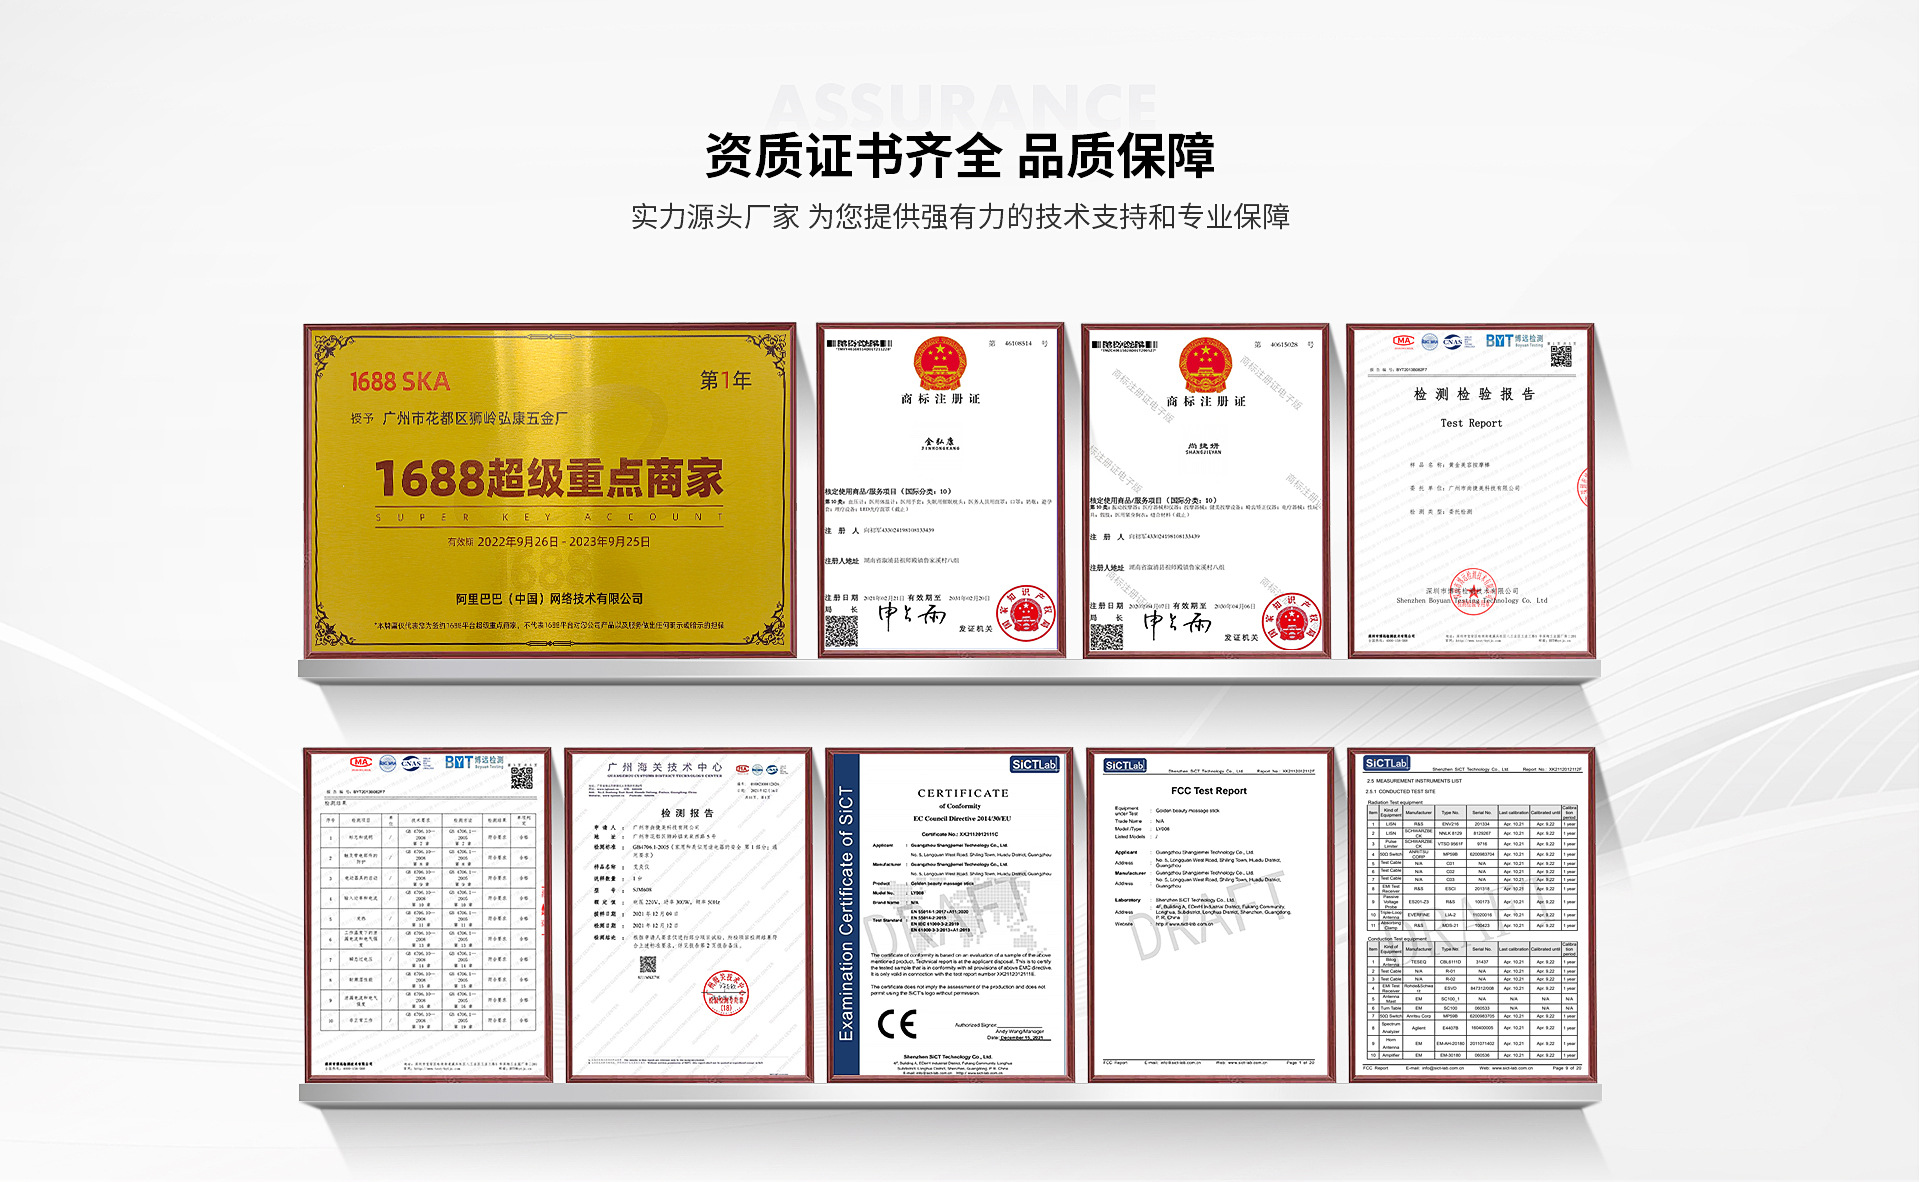Click the red stamp on the customs inspection report
Screen dimensions: 1920x1182
[725, 993]
